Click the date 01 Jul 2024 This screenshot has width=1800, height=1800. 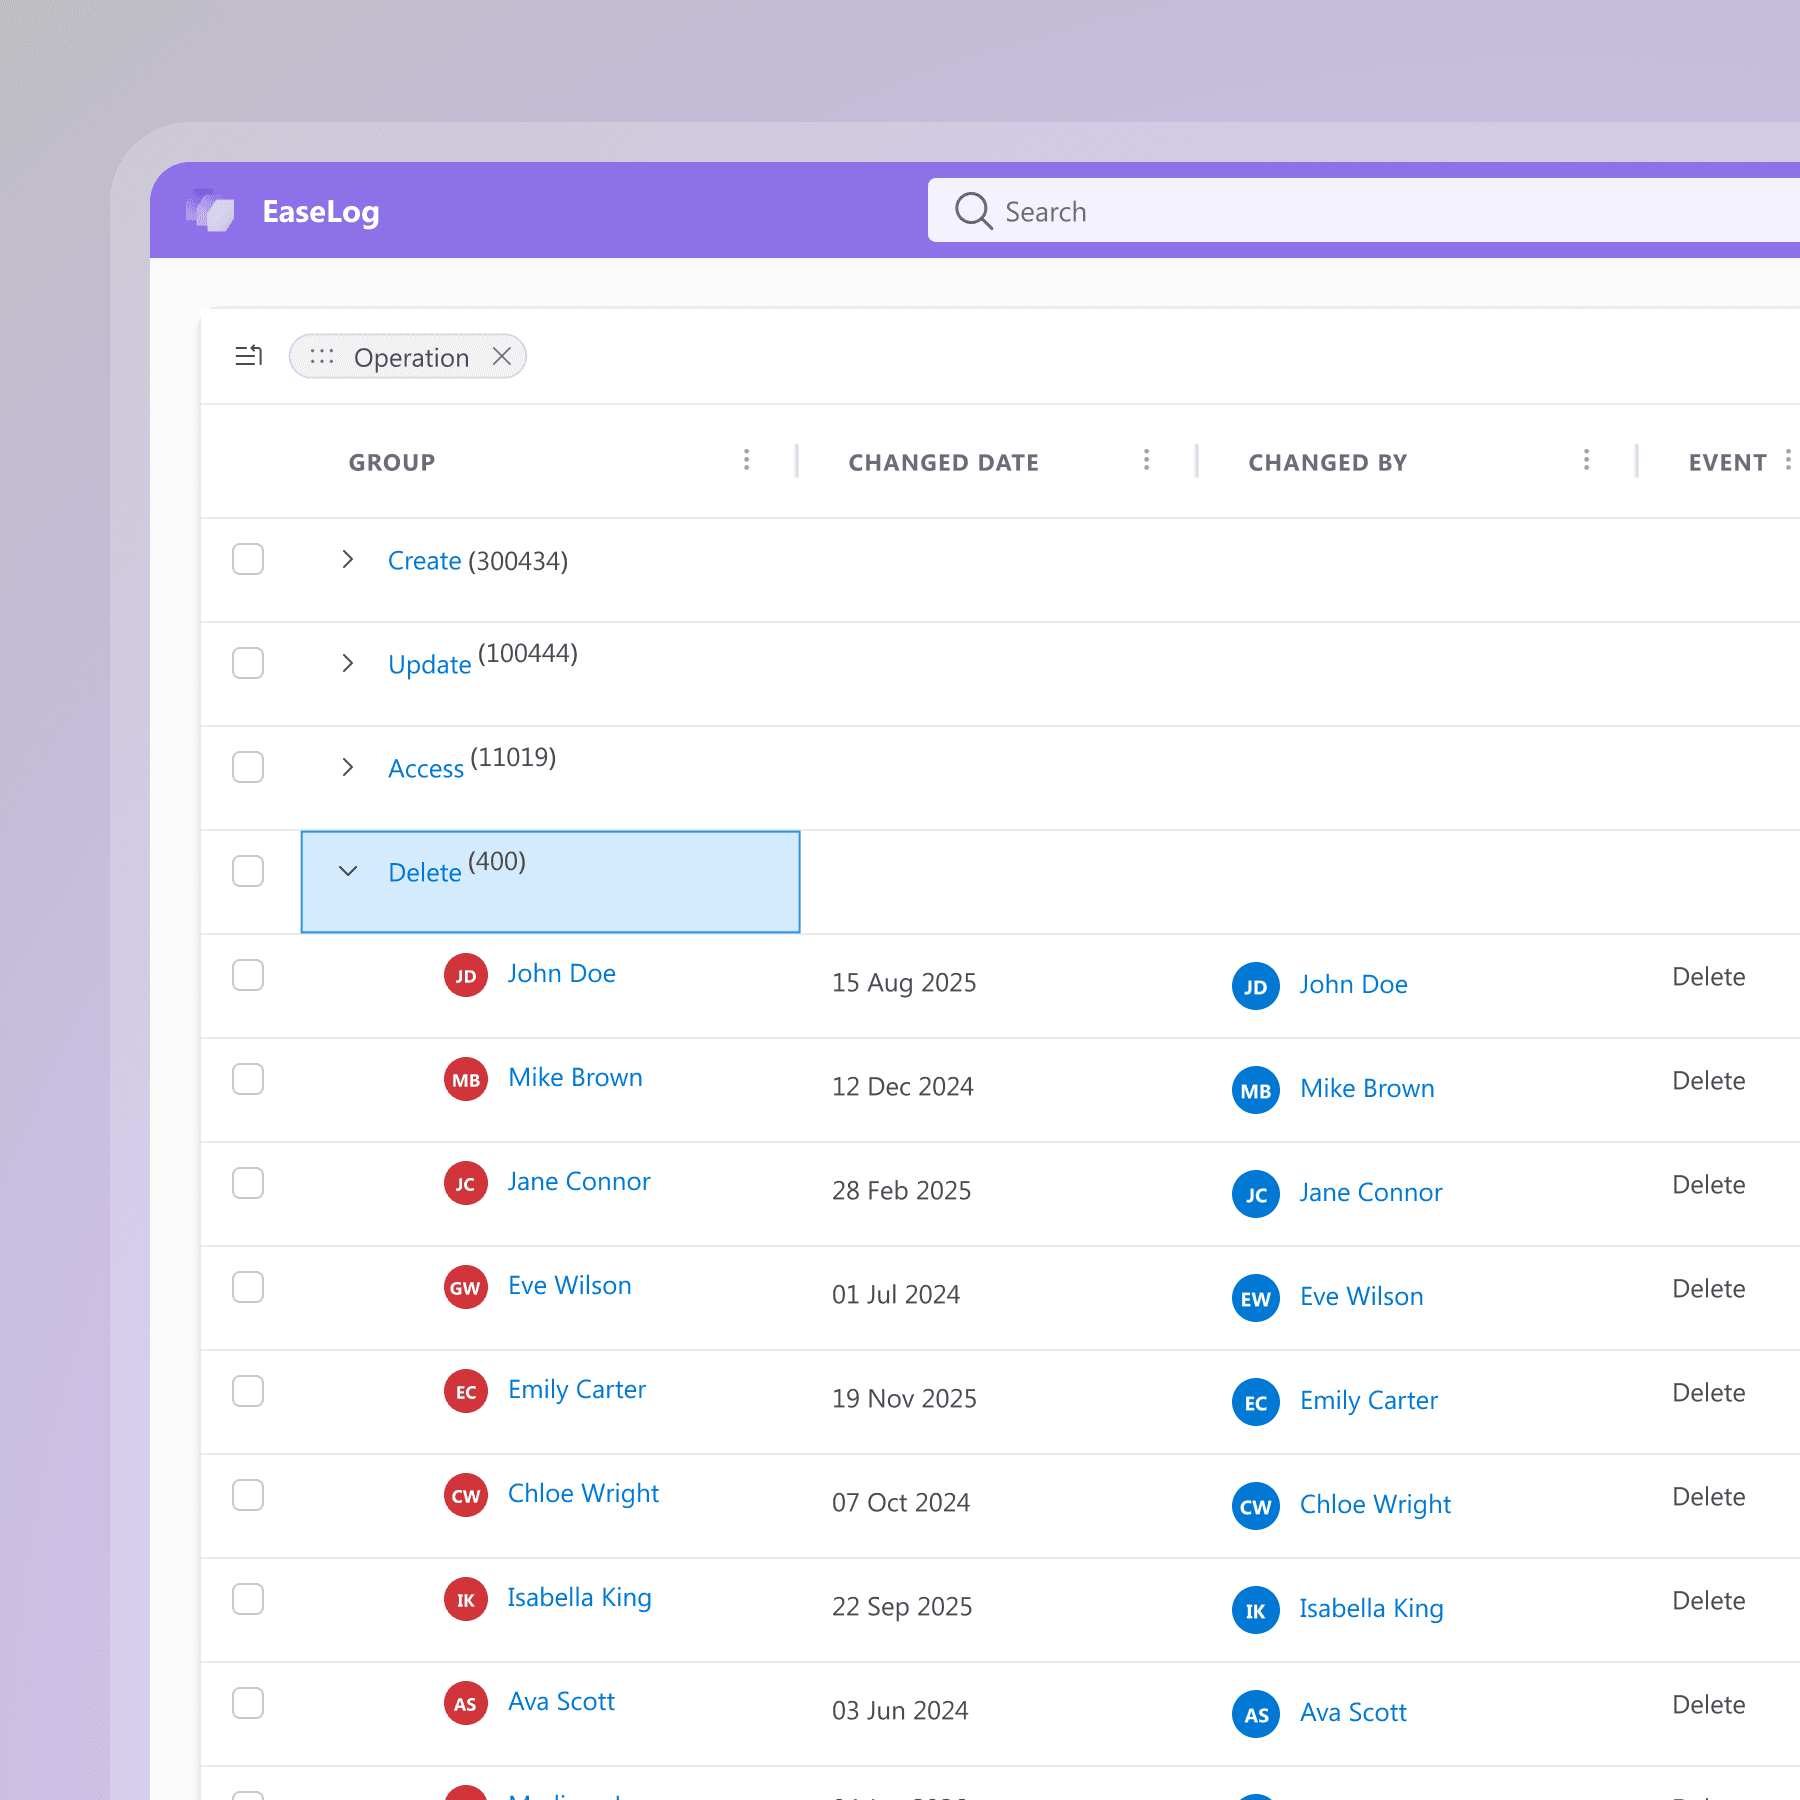pyautogui.click(x=896, y=1295)
